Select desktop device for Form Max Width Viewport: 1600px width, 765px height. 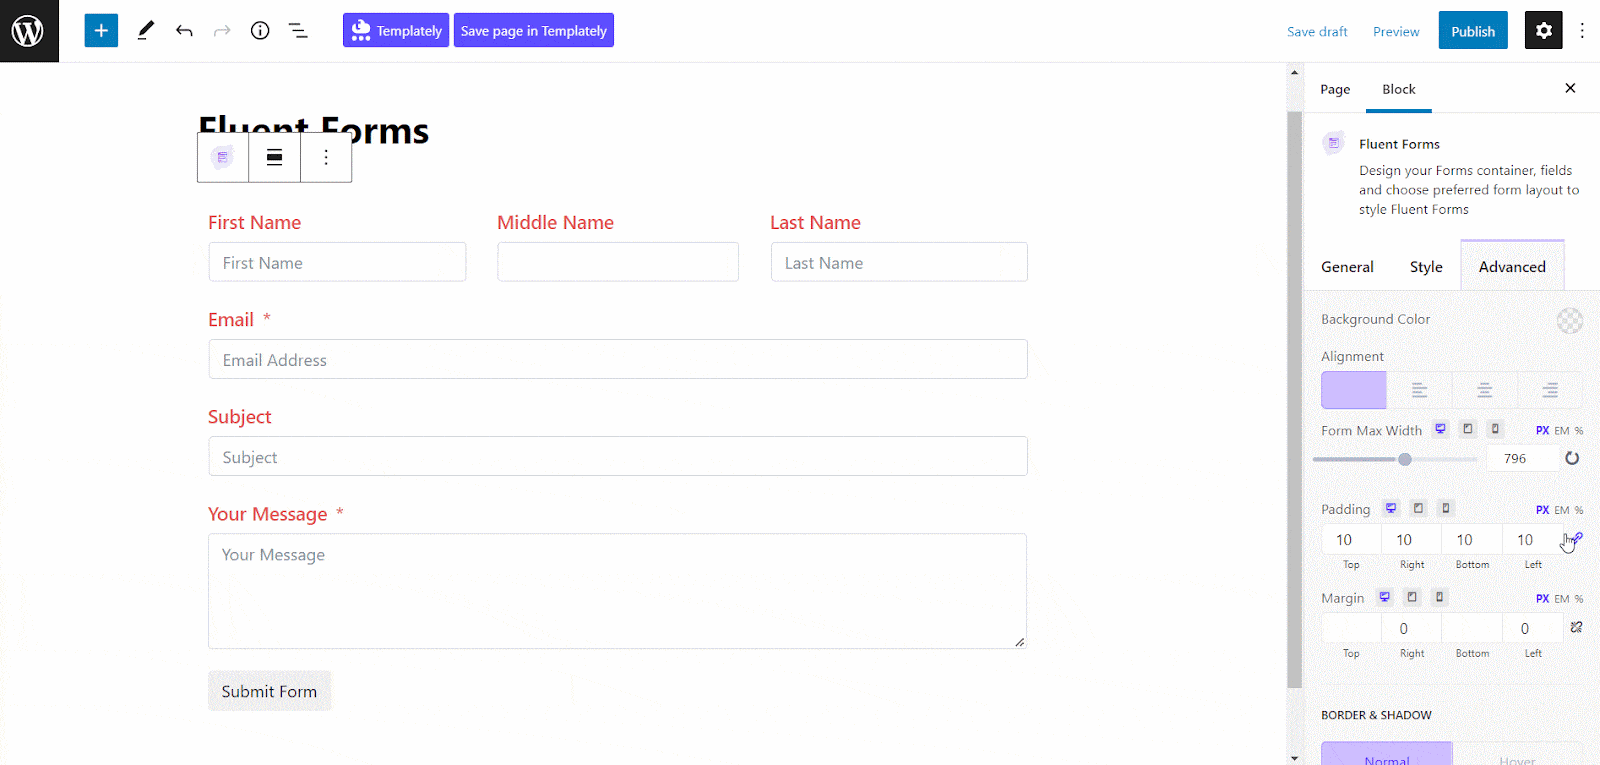pyautogui.click(x=1441, y=429)
